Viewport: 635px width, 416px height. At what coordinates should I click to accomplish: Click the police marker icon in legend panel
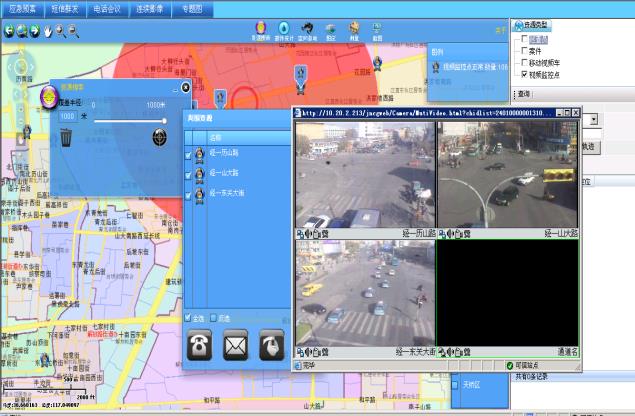click(x=436, y=67)
